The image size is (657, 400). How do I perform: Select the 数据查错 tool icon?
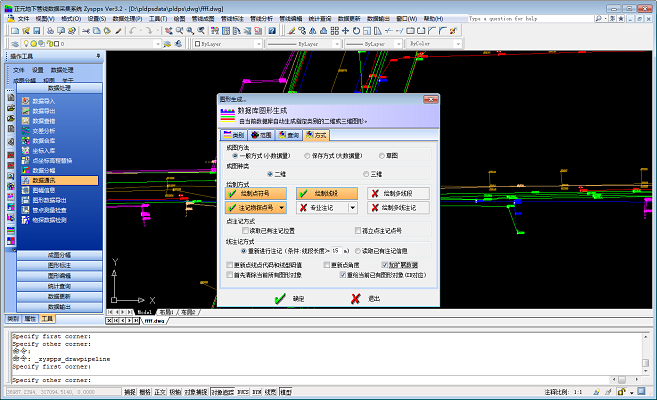coord(25,121)
